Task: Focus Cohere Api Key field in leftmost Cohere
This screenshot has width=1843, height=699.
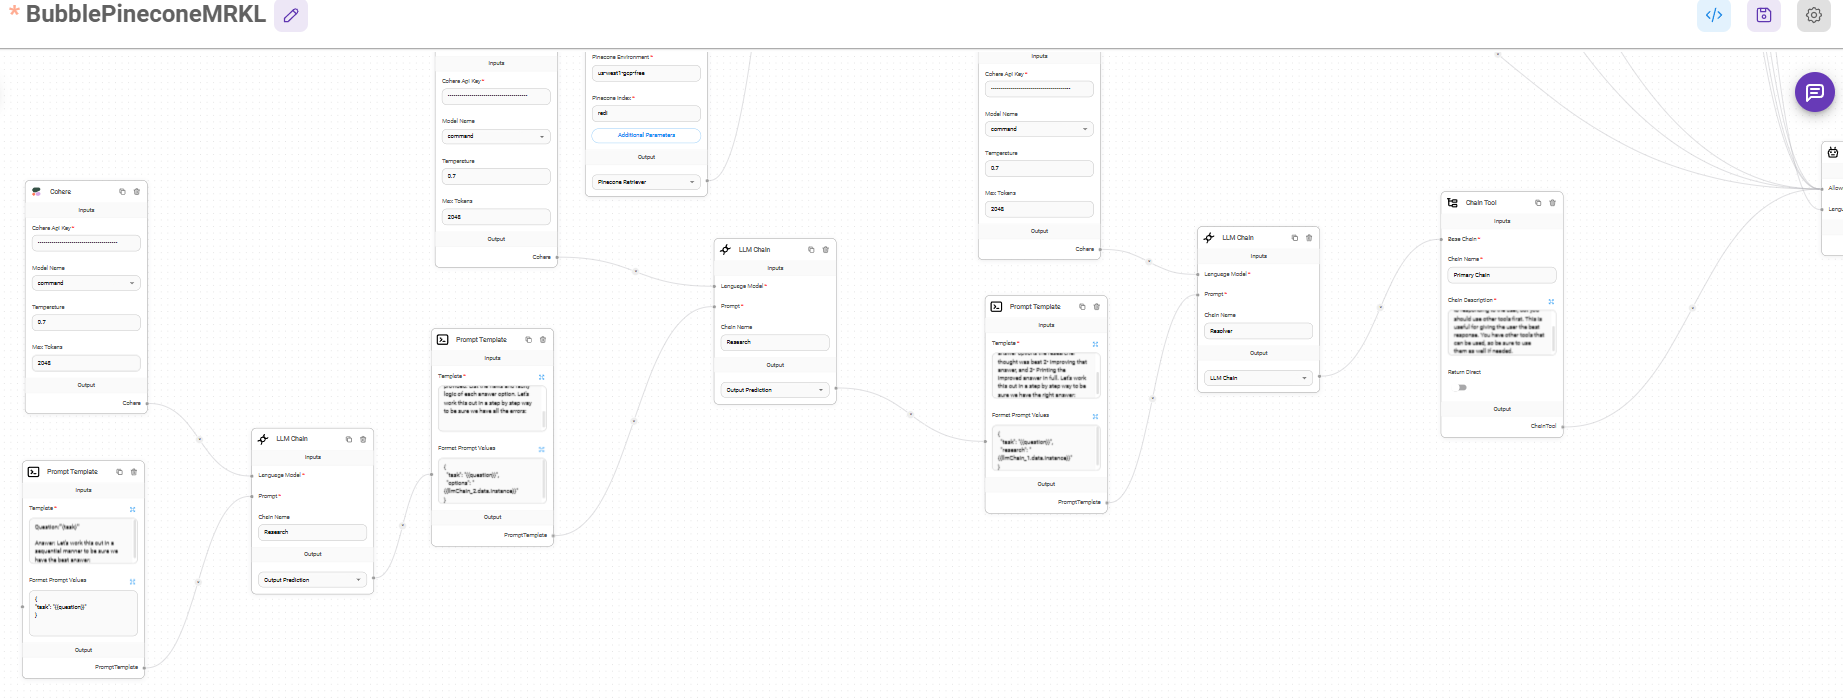Action: 86,243
